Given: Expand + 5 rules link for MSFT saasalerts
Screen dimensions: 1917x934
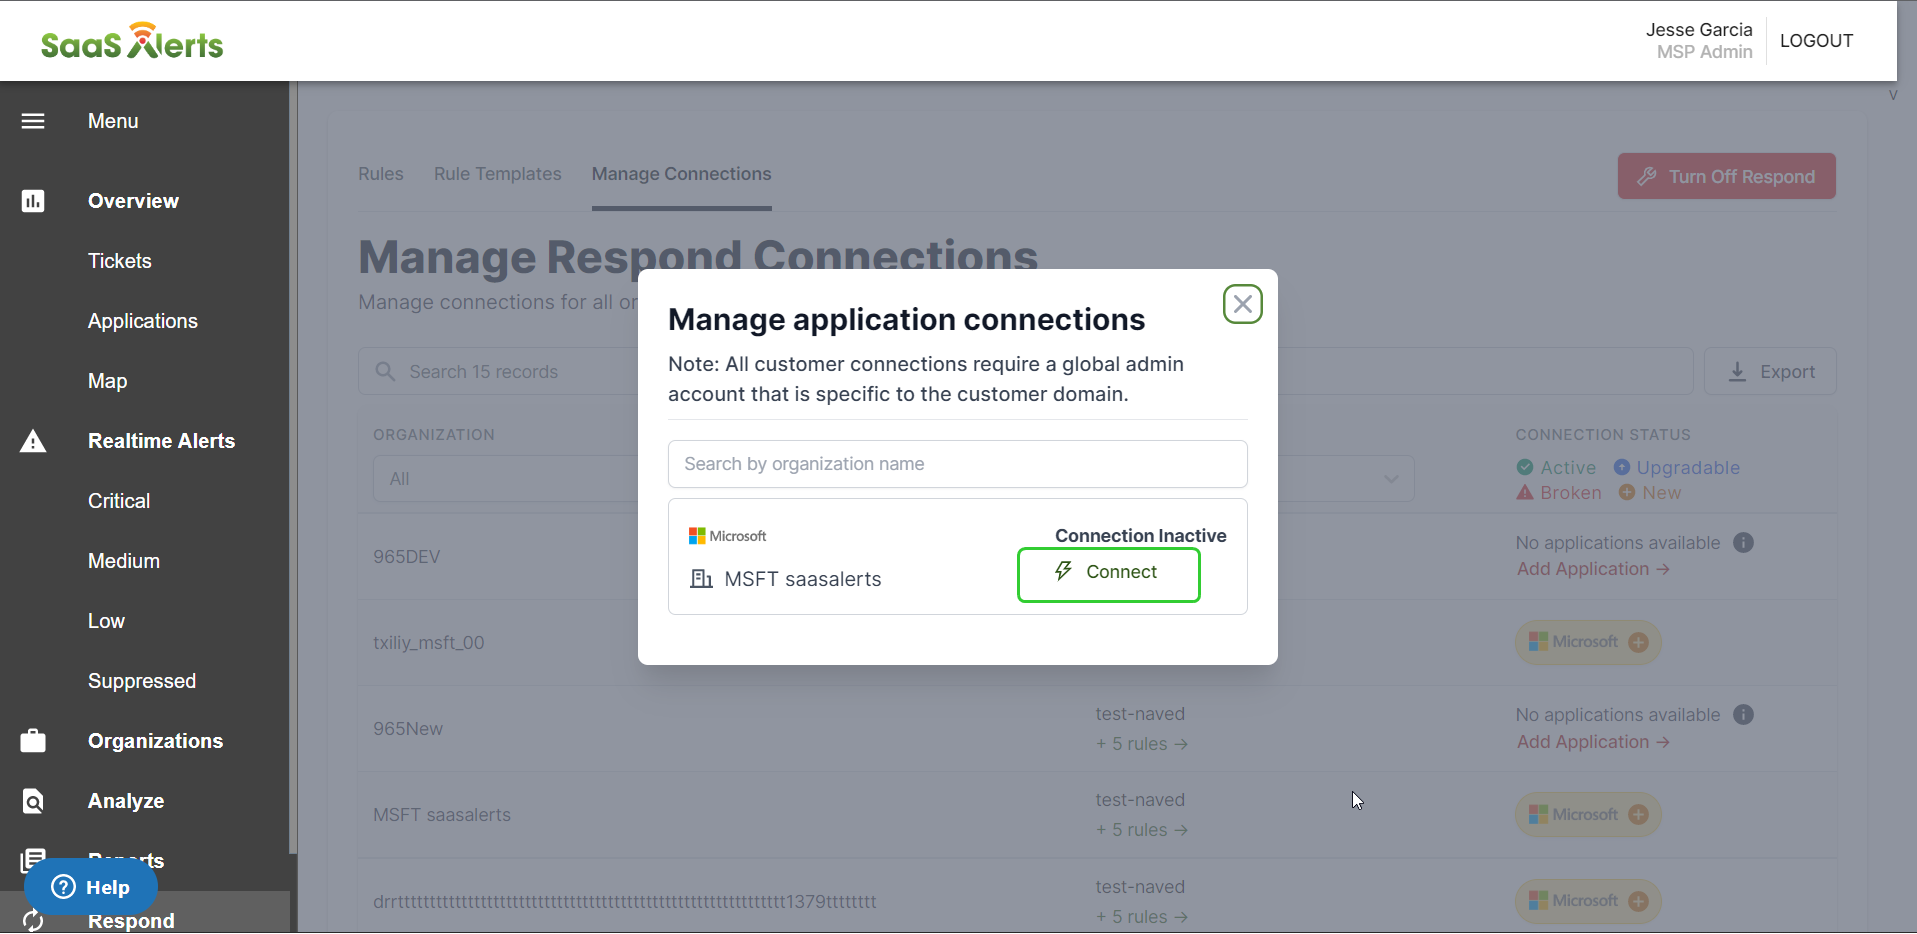Looking at the screenshot, I should (1141, 830).
